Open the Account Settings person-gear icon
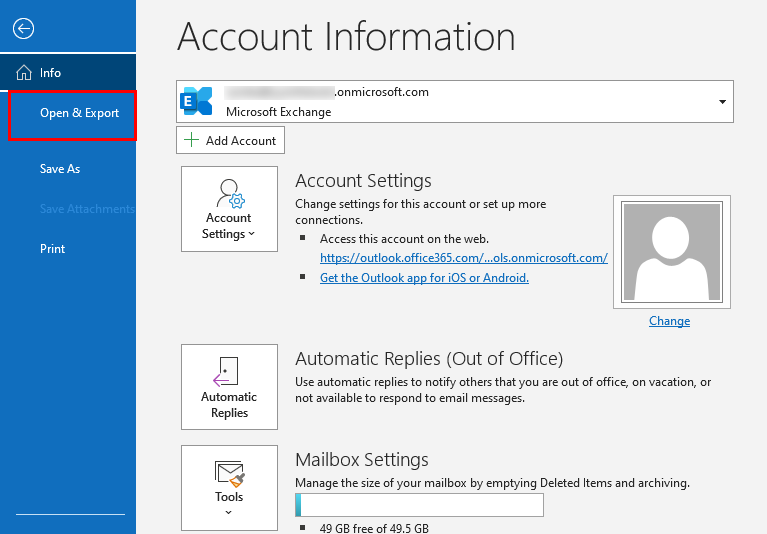The image size is (767, 534). click(230, 194)
